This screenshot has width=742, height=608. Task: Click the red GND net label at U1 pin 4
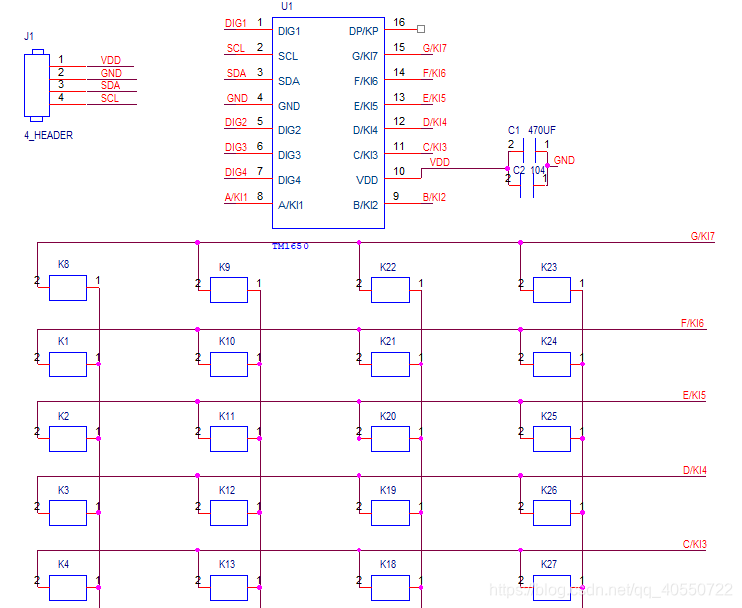click(237, 98)
